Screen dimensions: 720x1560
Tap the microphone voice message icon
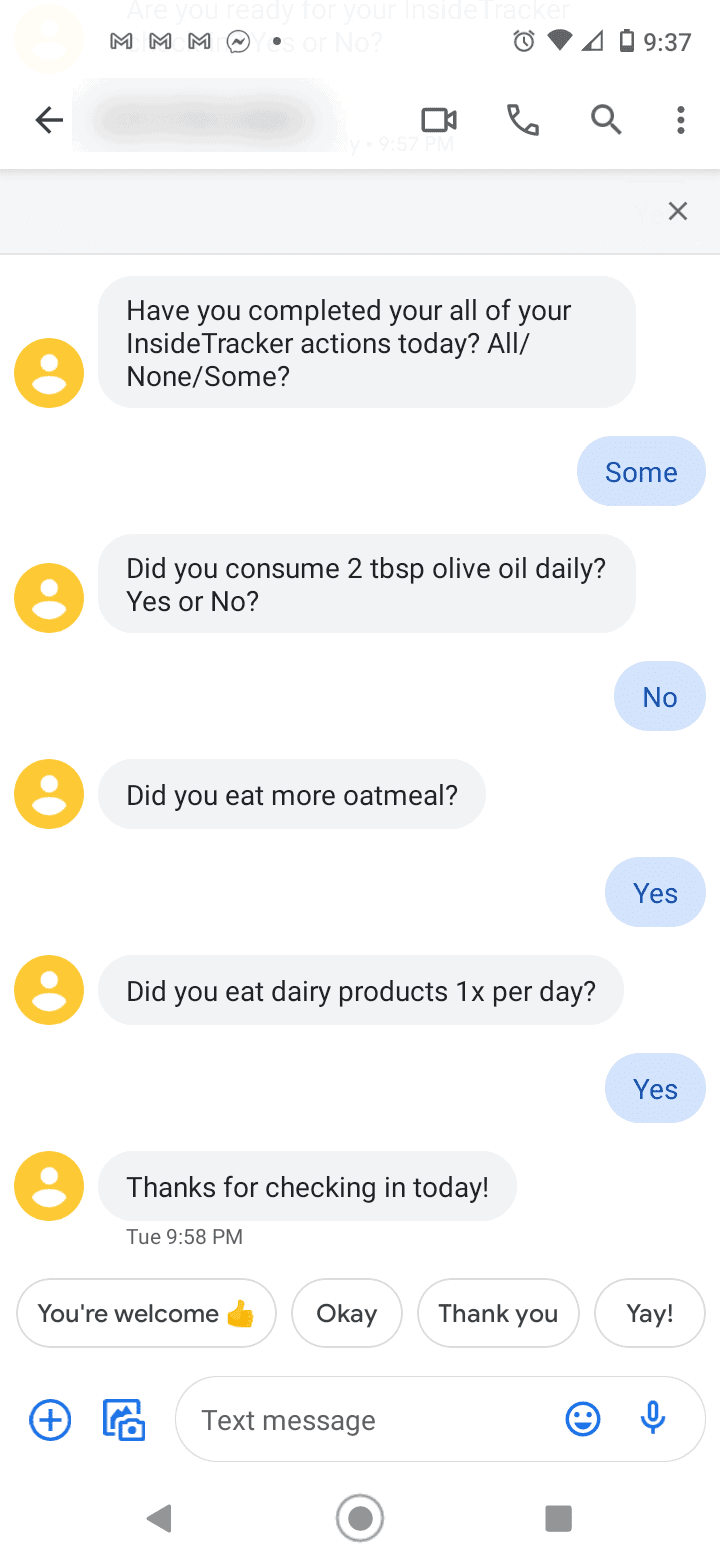click(x=653, y=1418)
